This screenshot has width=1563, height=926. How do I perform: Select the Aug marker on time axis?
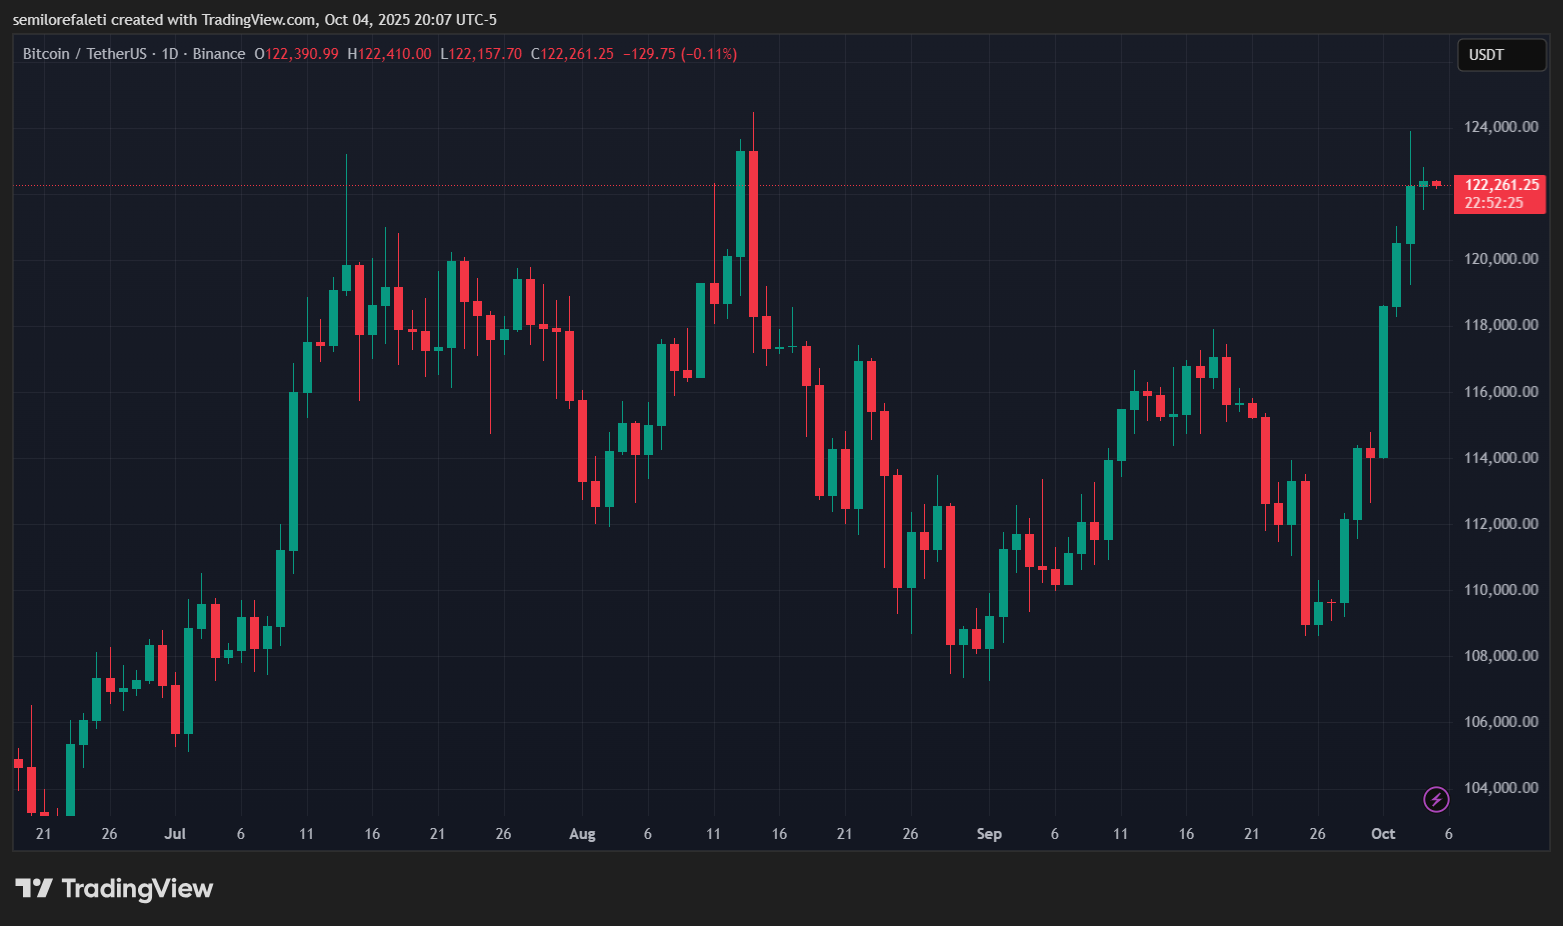tap(582, 834)
